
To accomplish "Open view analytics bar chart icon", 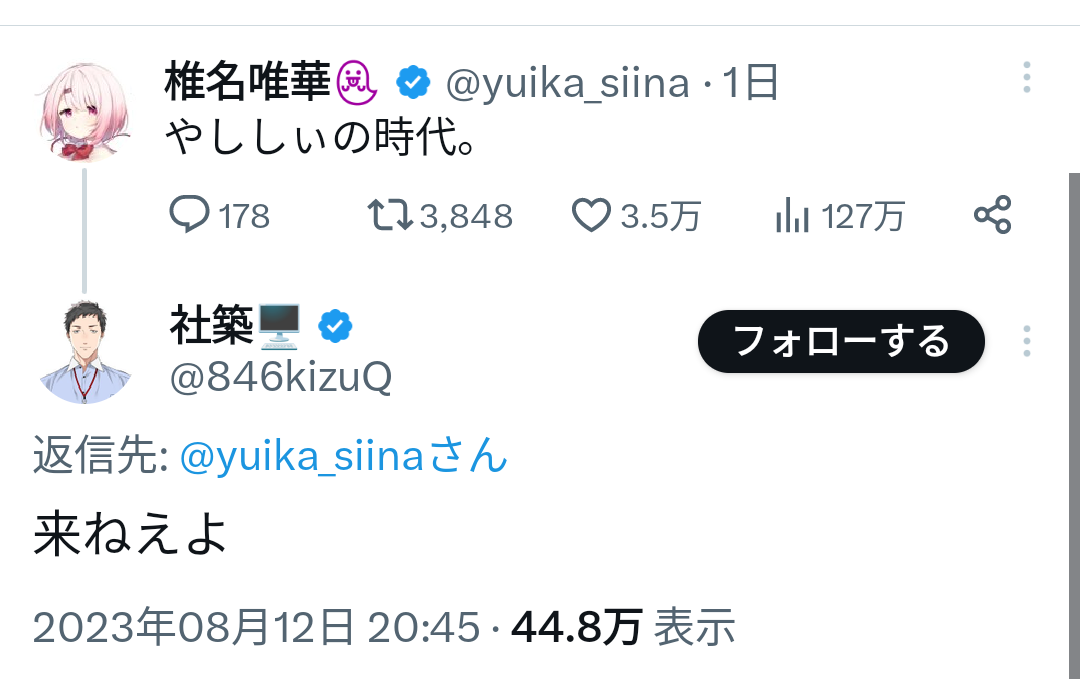I will tap(792, 215).
